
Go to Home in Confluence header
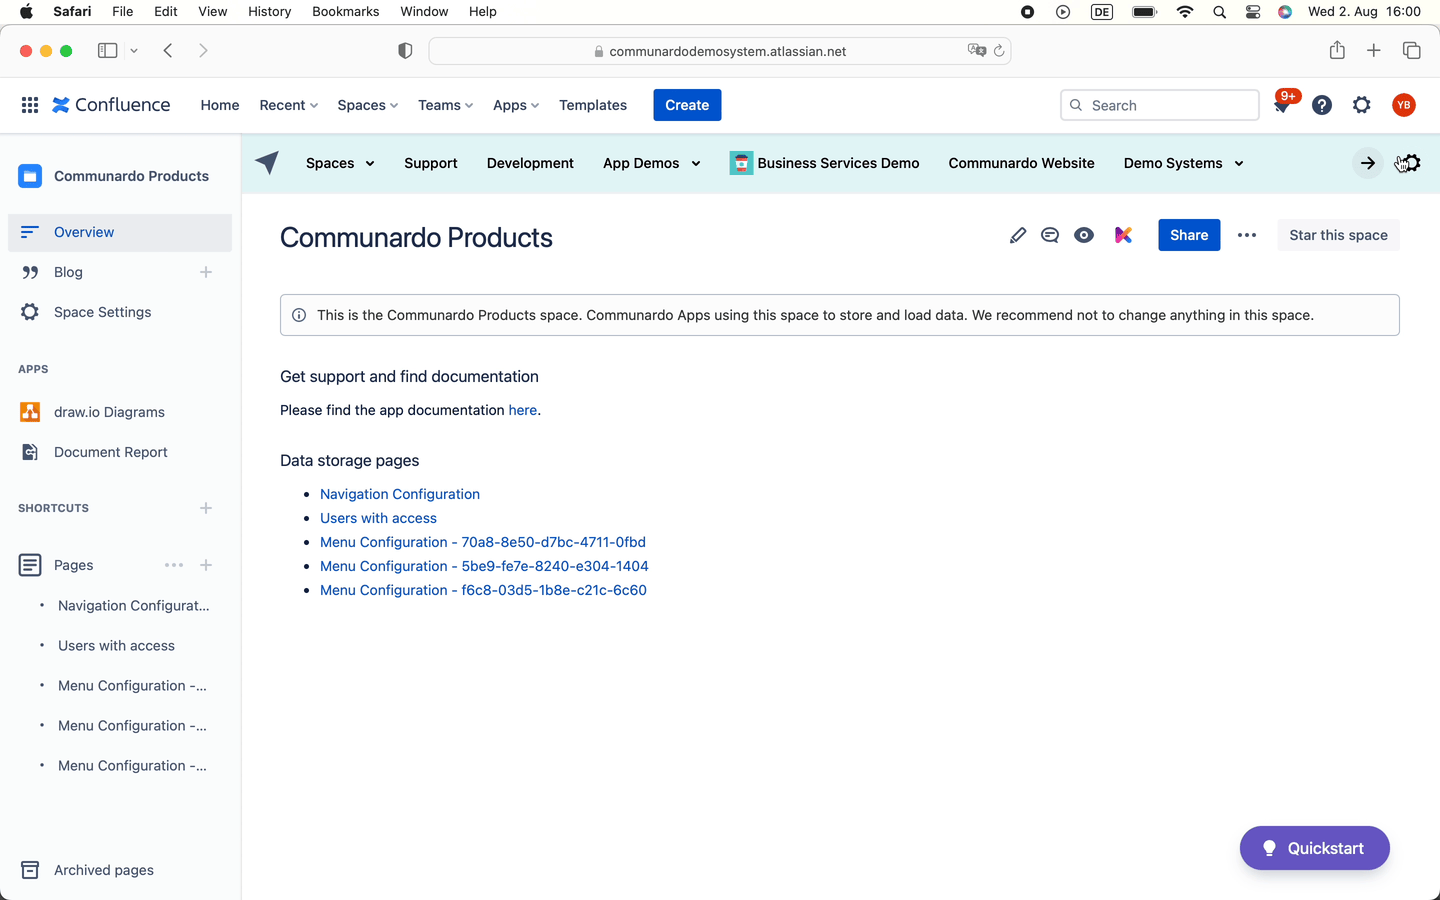220,105
